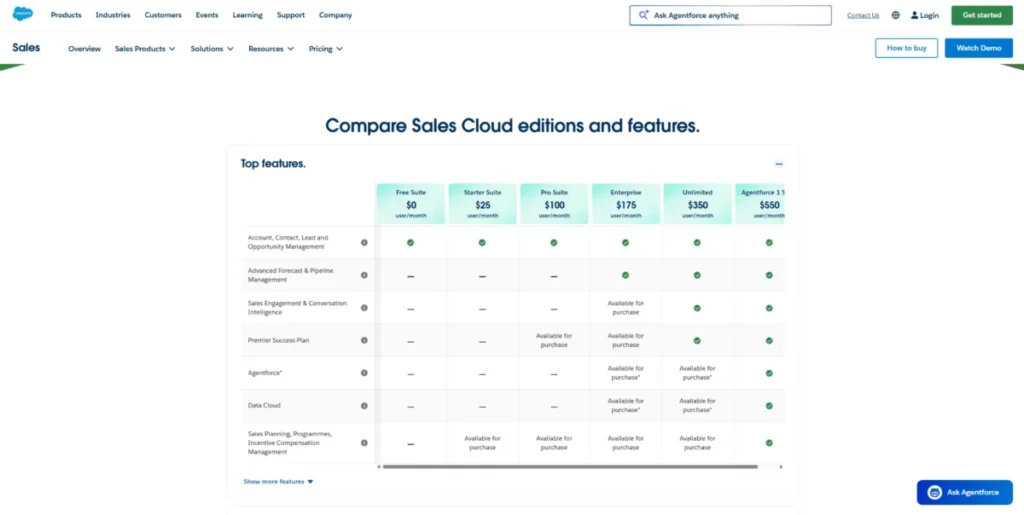The width and height of the screenshot is (1024, 515).
Task: Click Unlimited checkmark for Premier Success Plan
Action: point(697,340)
